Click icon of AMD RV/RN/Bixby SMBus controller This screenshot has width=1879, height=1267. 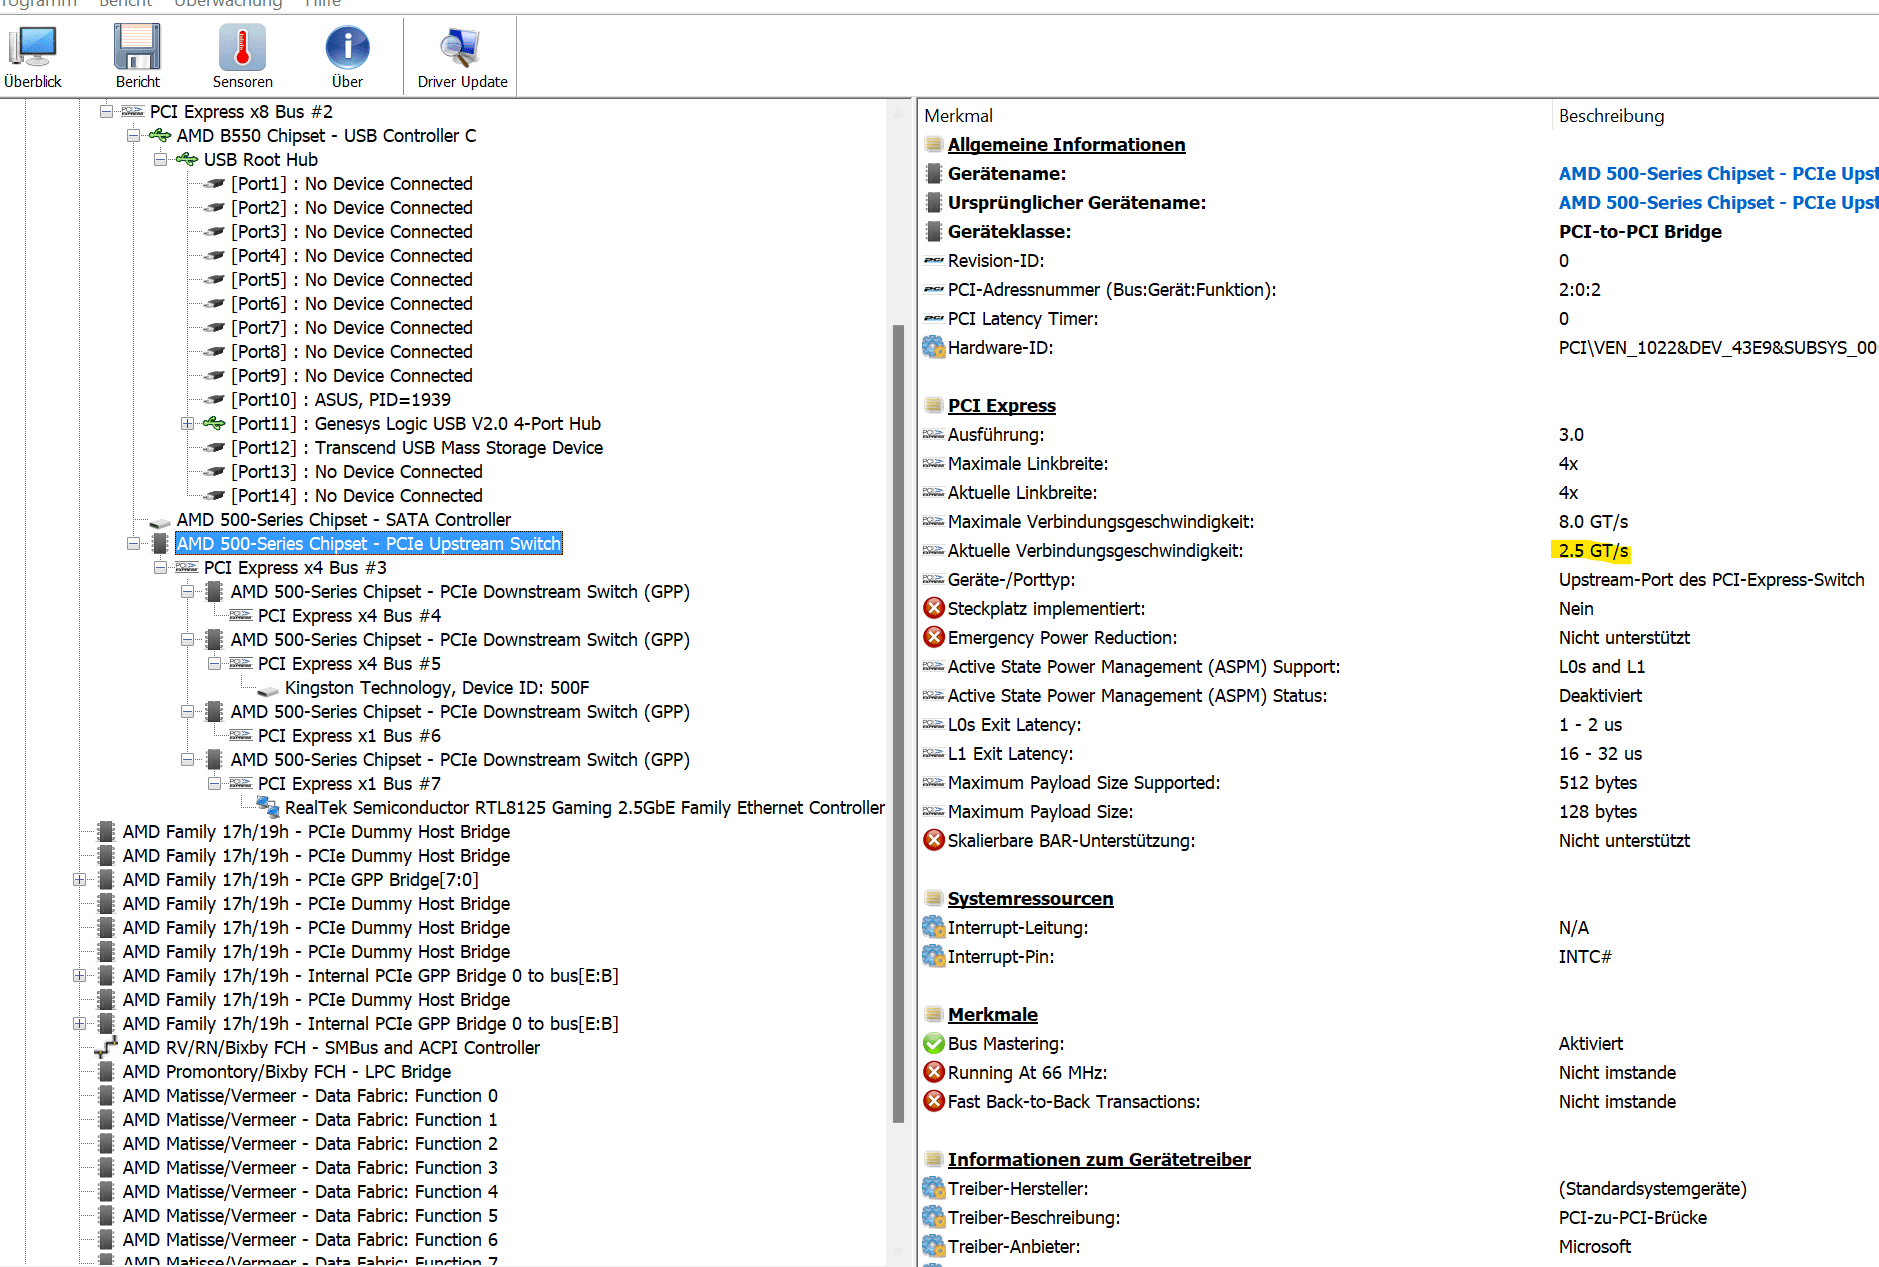[106, 1048]
